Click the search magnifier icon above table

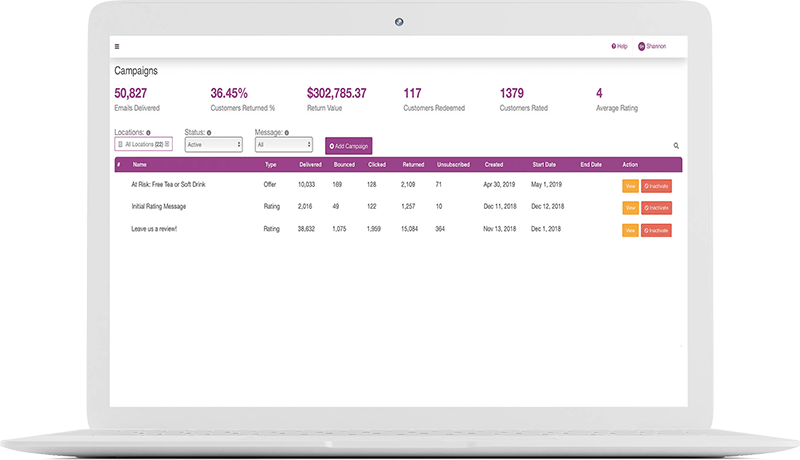(x=676, y=146)
